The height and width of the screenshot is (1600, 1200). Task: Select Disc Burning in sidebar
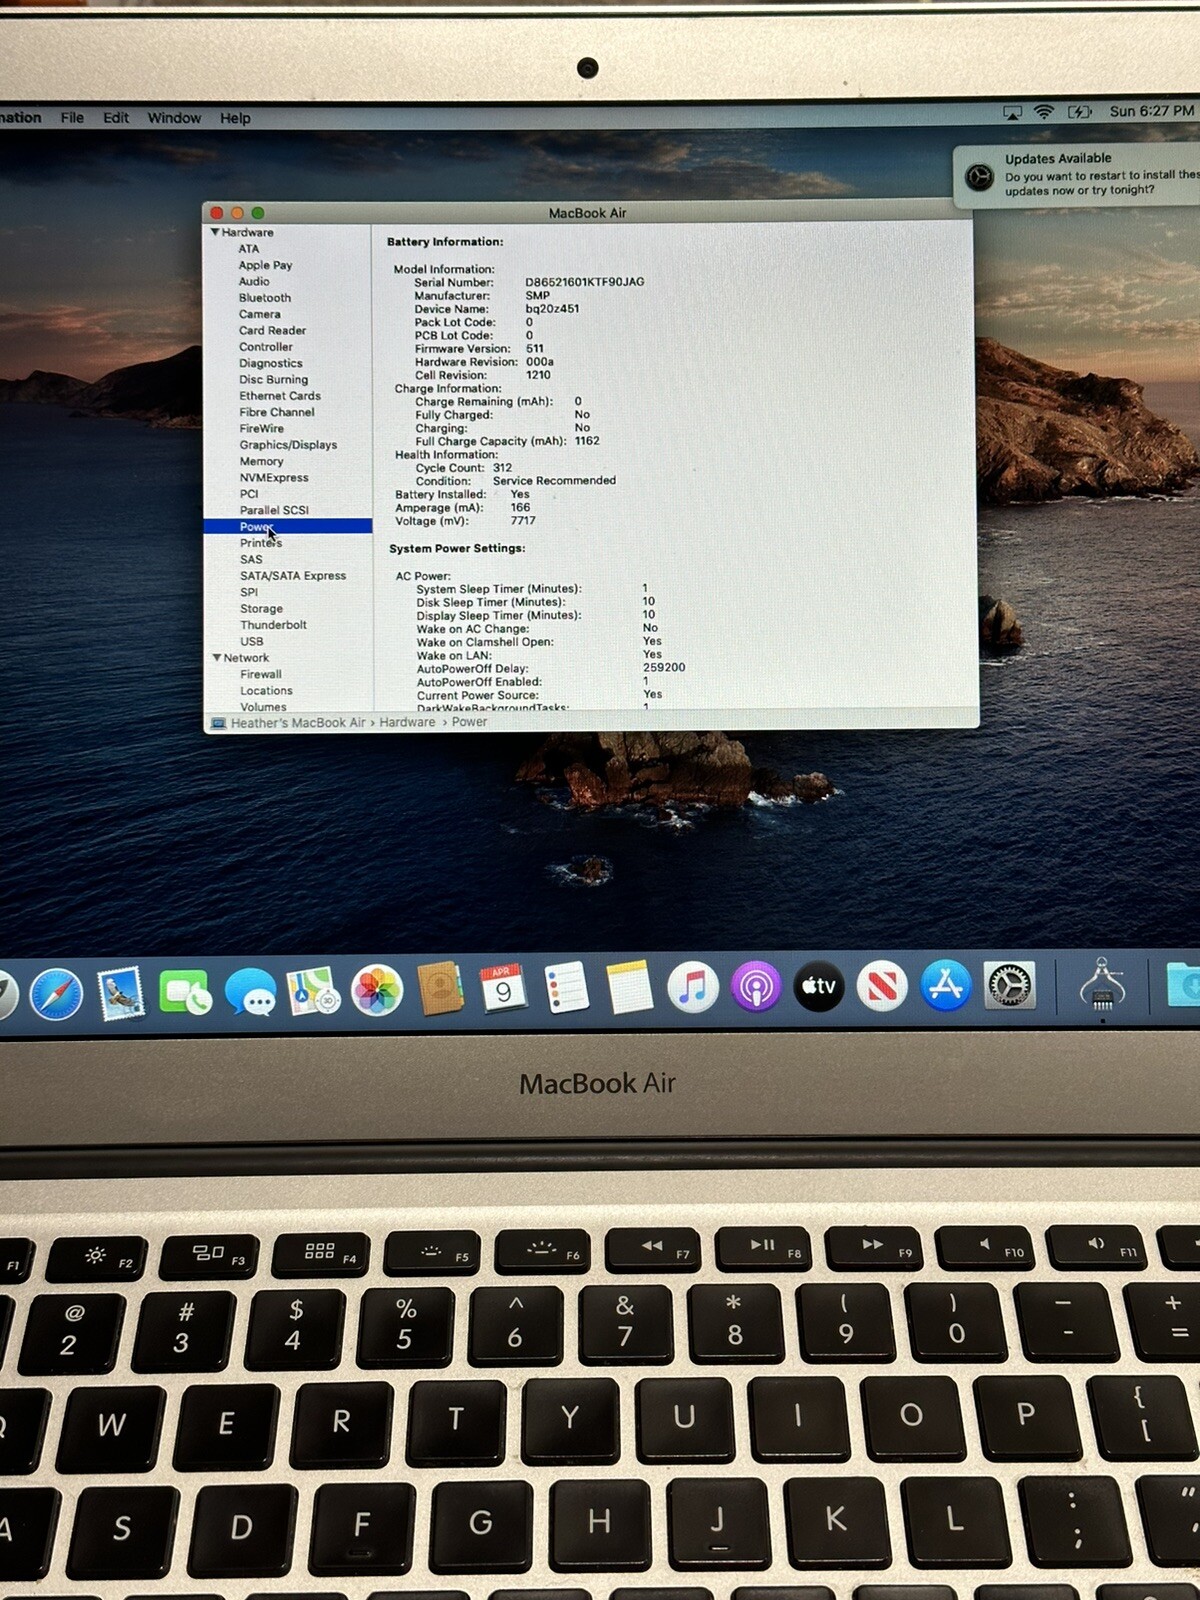point(273,379)
